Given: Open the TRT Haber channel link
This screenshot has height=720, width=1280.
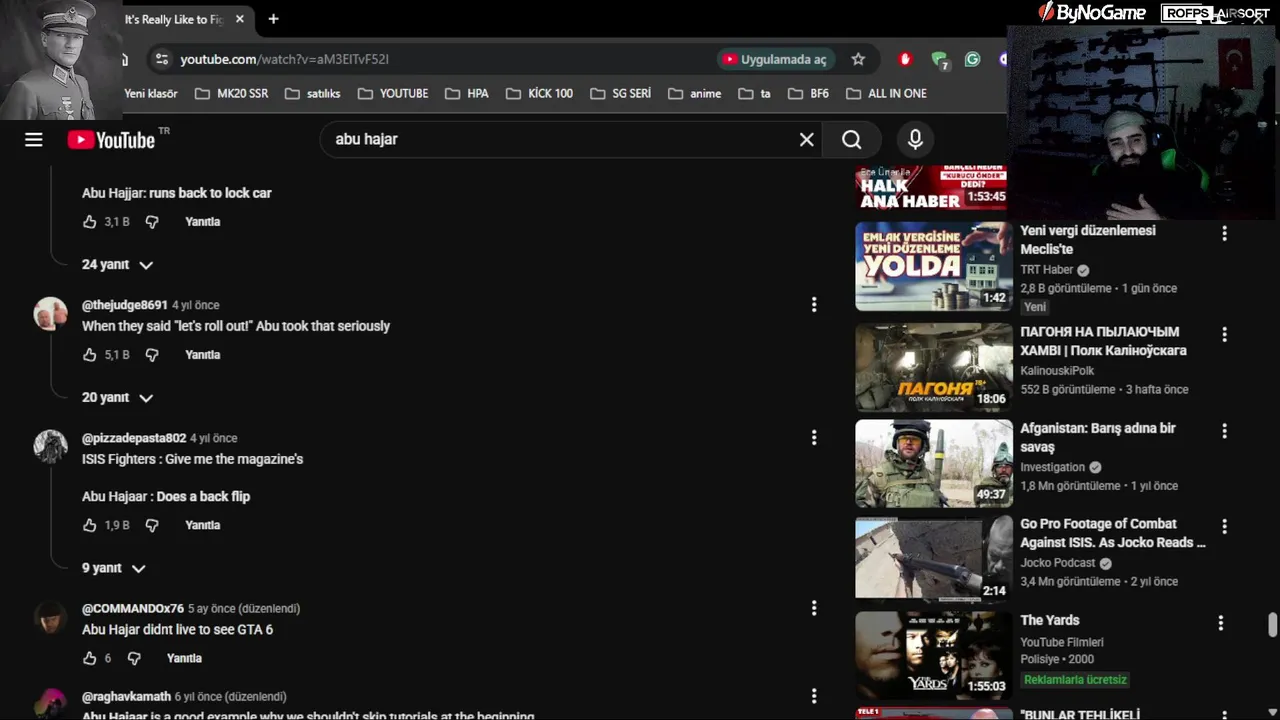Looking at the screenshot, I should 1047,270.
